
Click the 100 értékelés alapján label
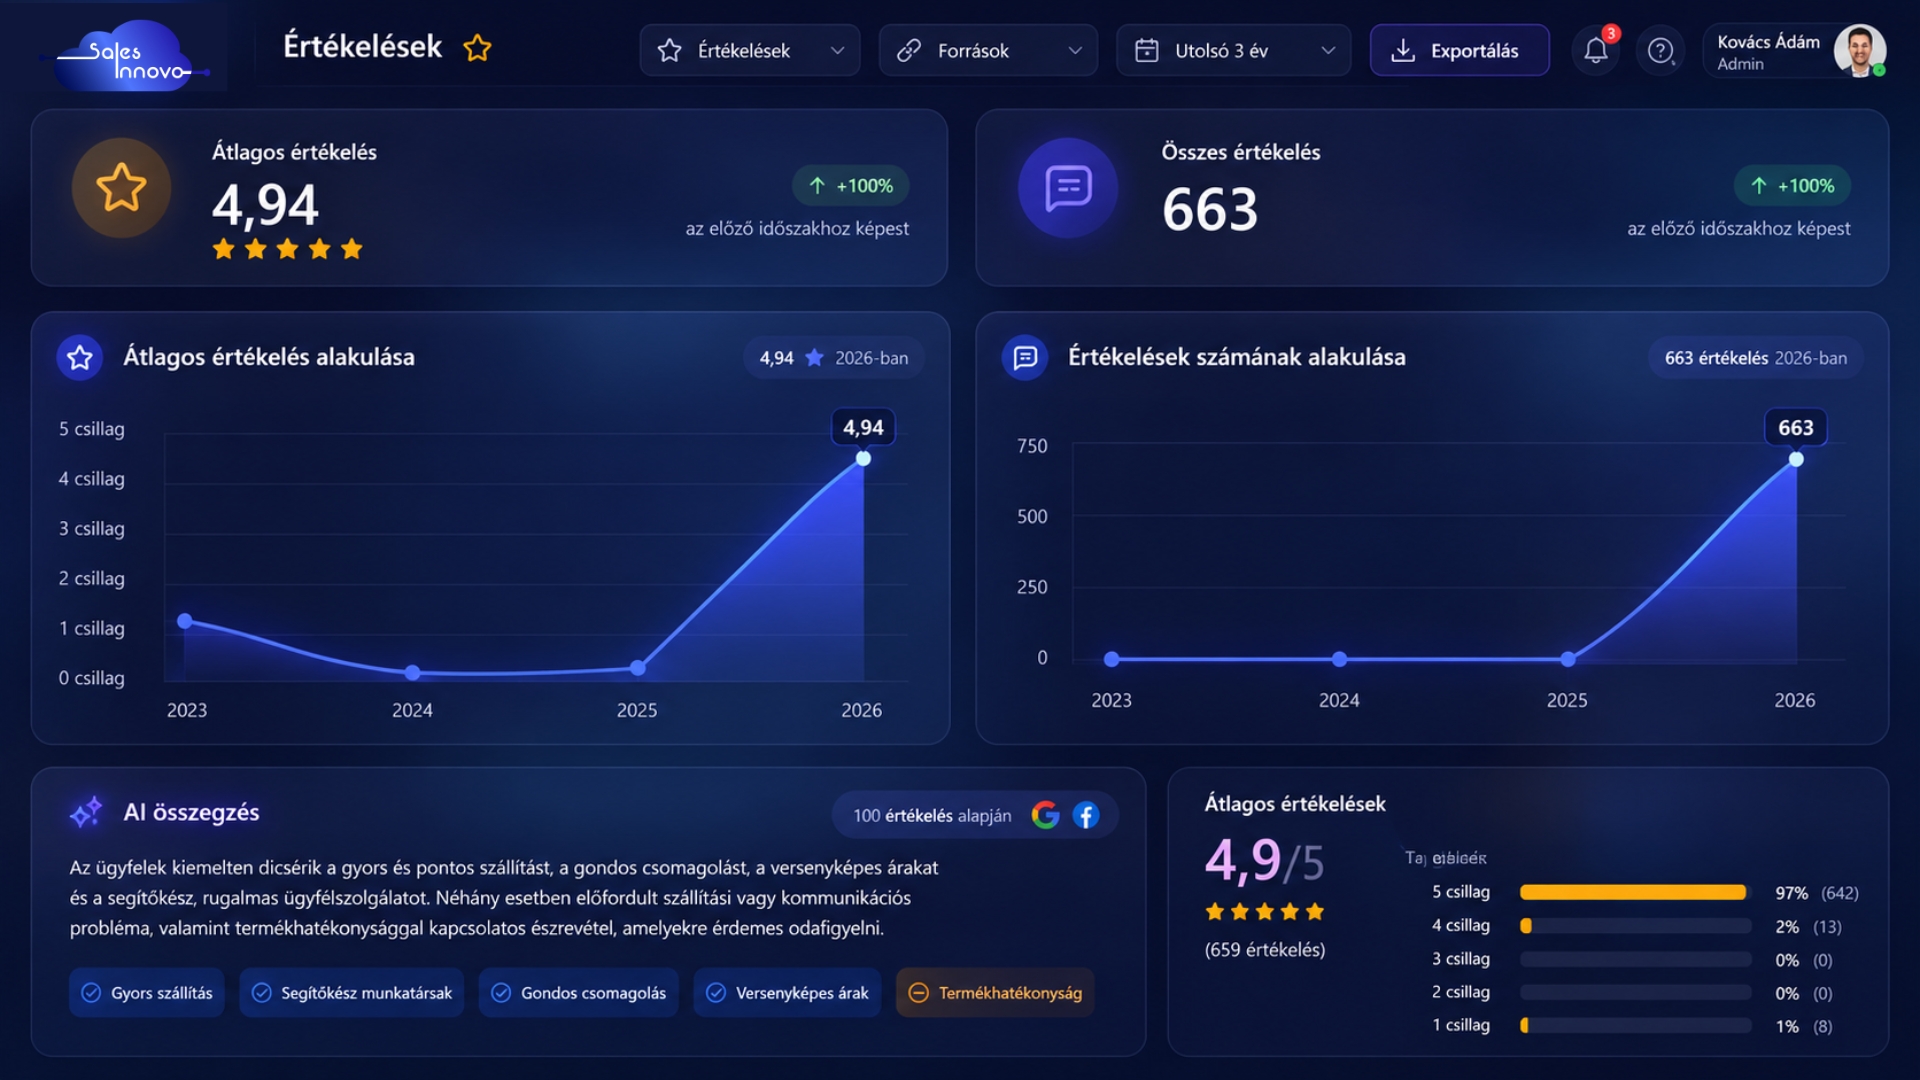(x=932, y=816)
